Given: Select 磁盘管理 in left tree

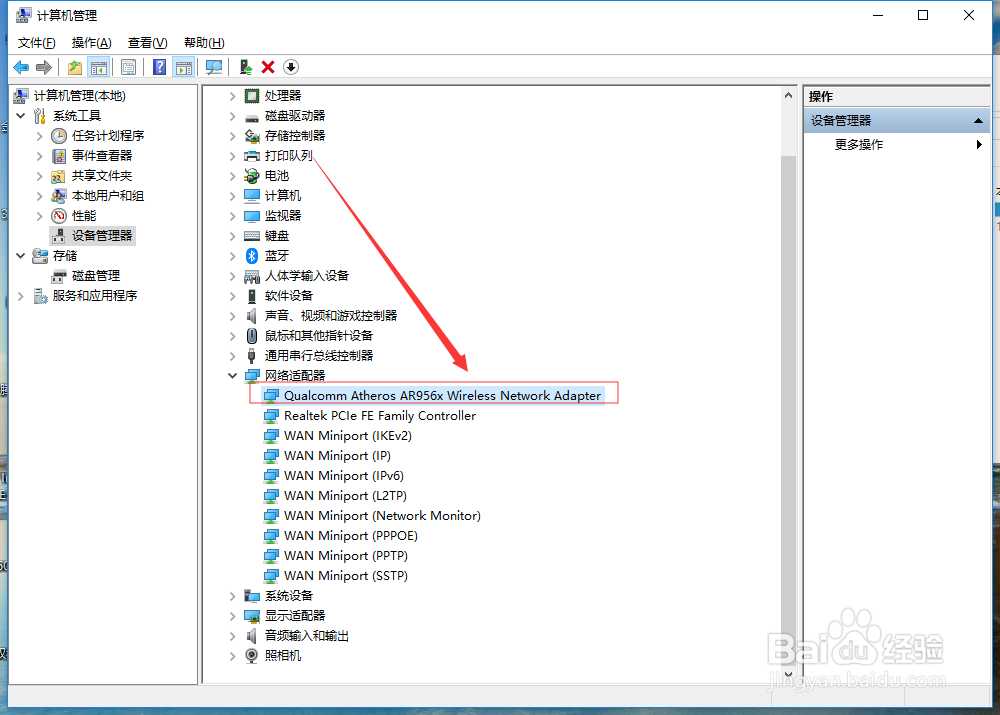Looking at the screenshot, I should pos(96,276).
